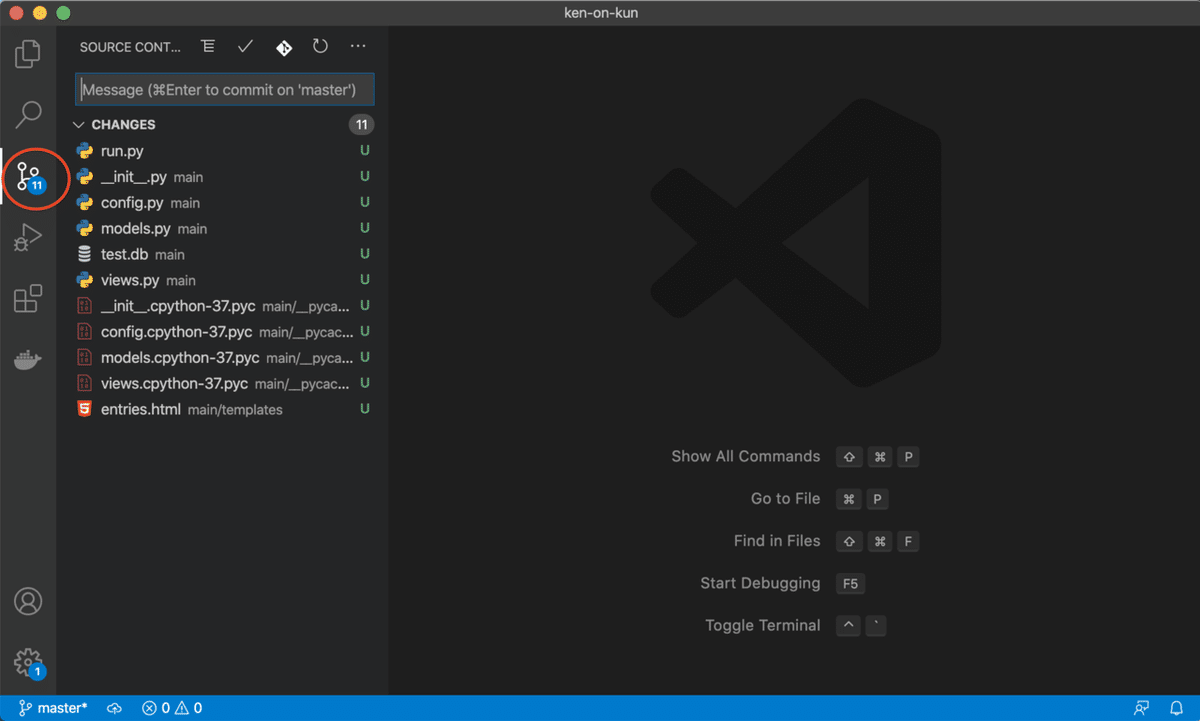Click the untracked U status of test.db
The image size is (1200, 721).
point(365,254)
